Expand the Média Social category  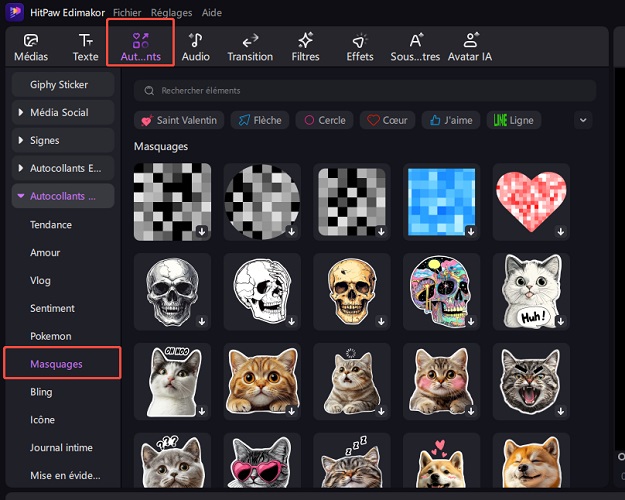point(64,113)
